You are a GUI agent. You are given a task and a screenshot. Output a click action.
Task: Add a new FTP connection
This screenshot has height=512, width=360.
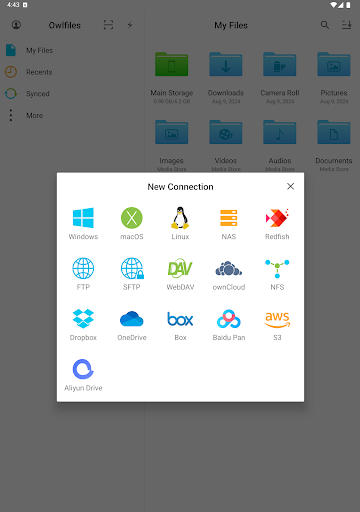83,273
